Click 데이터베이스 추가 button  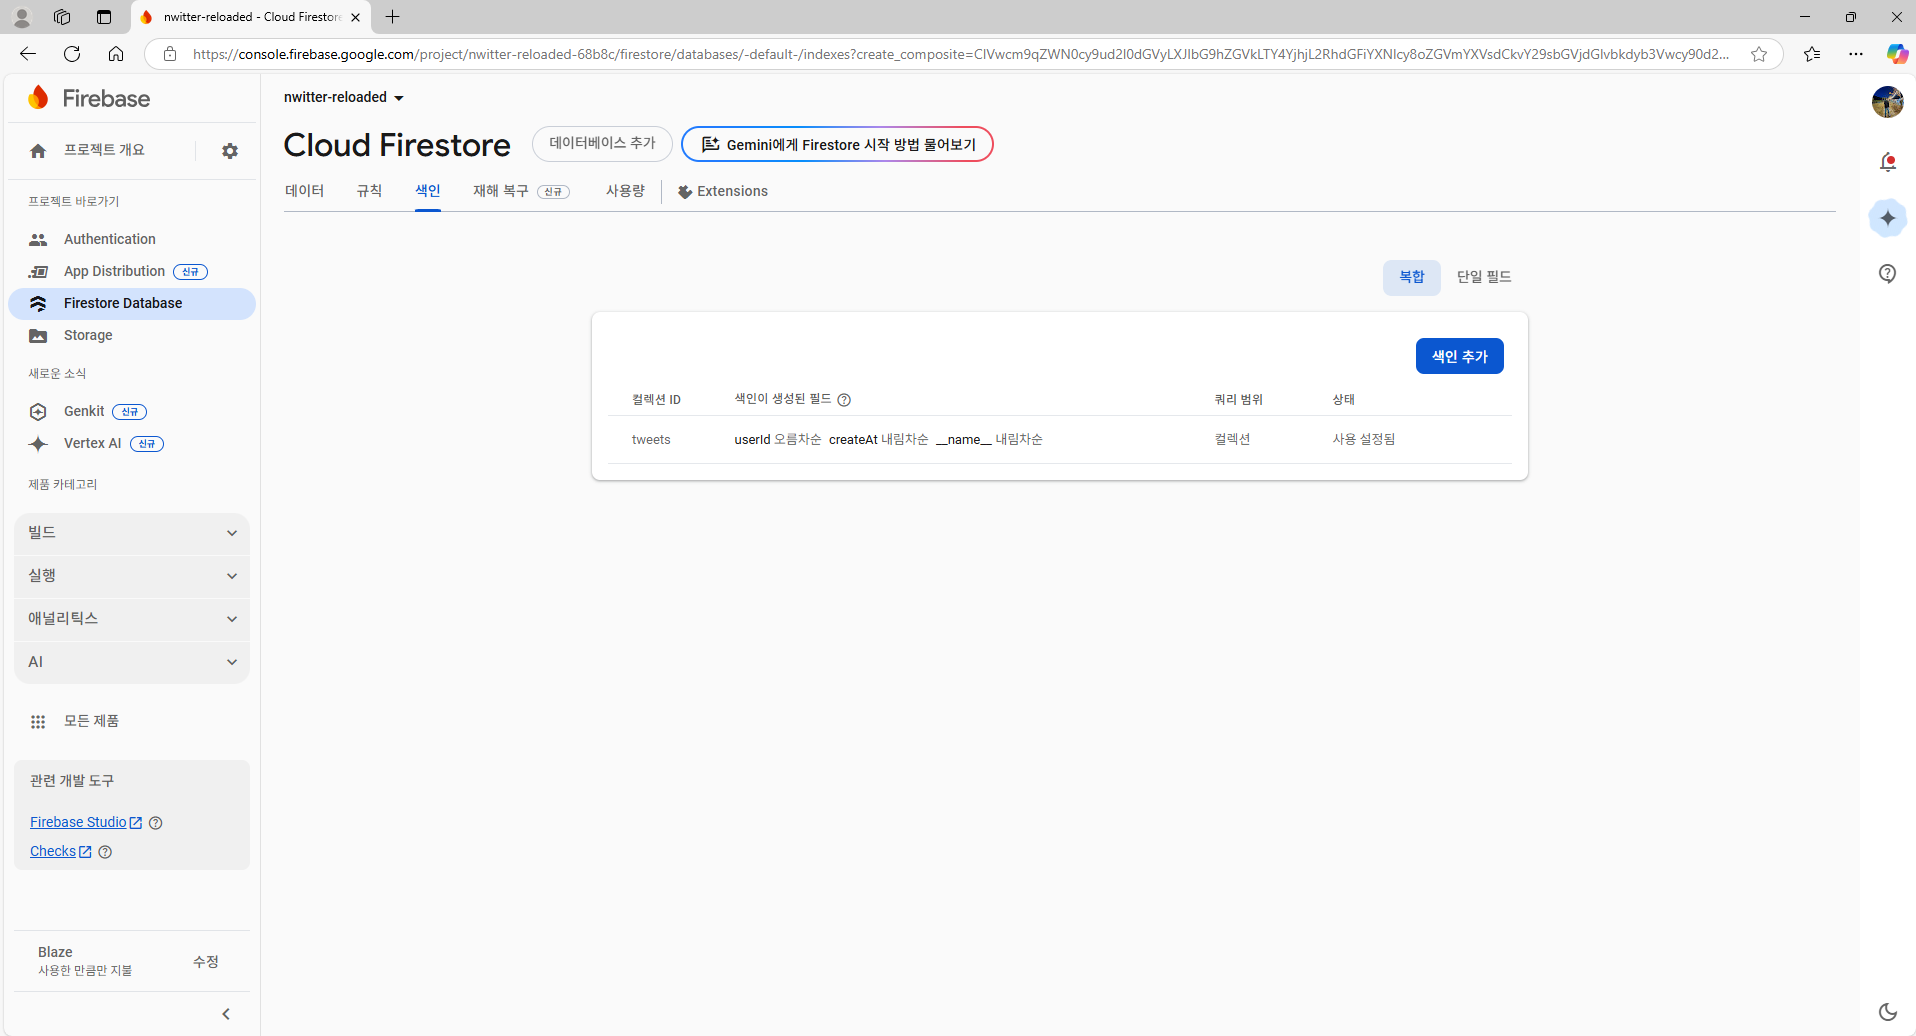[602, 144]
